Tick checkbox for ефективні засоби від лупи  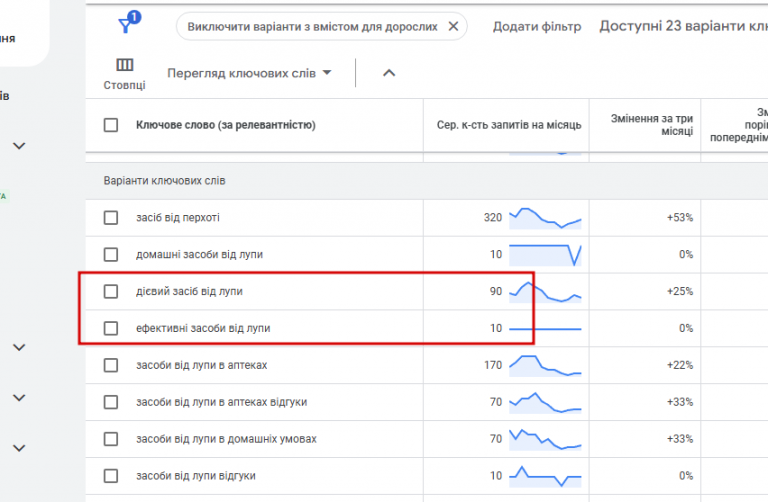(x=111, y=328)
